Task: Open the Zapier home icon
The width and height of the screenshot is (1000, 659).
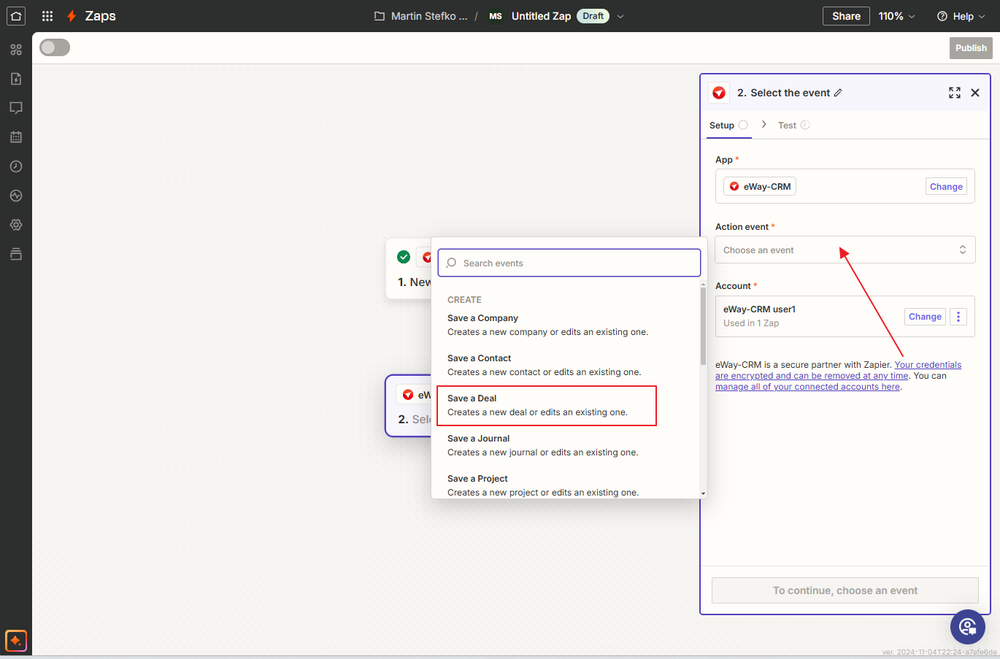Action: (15, 16)
